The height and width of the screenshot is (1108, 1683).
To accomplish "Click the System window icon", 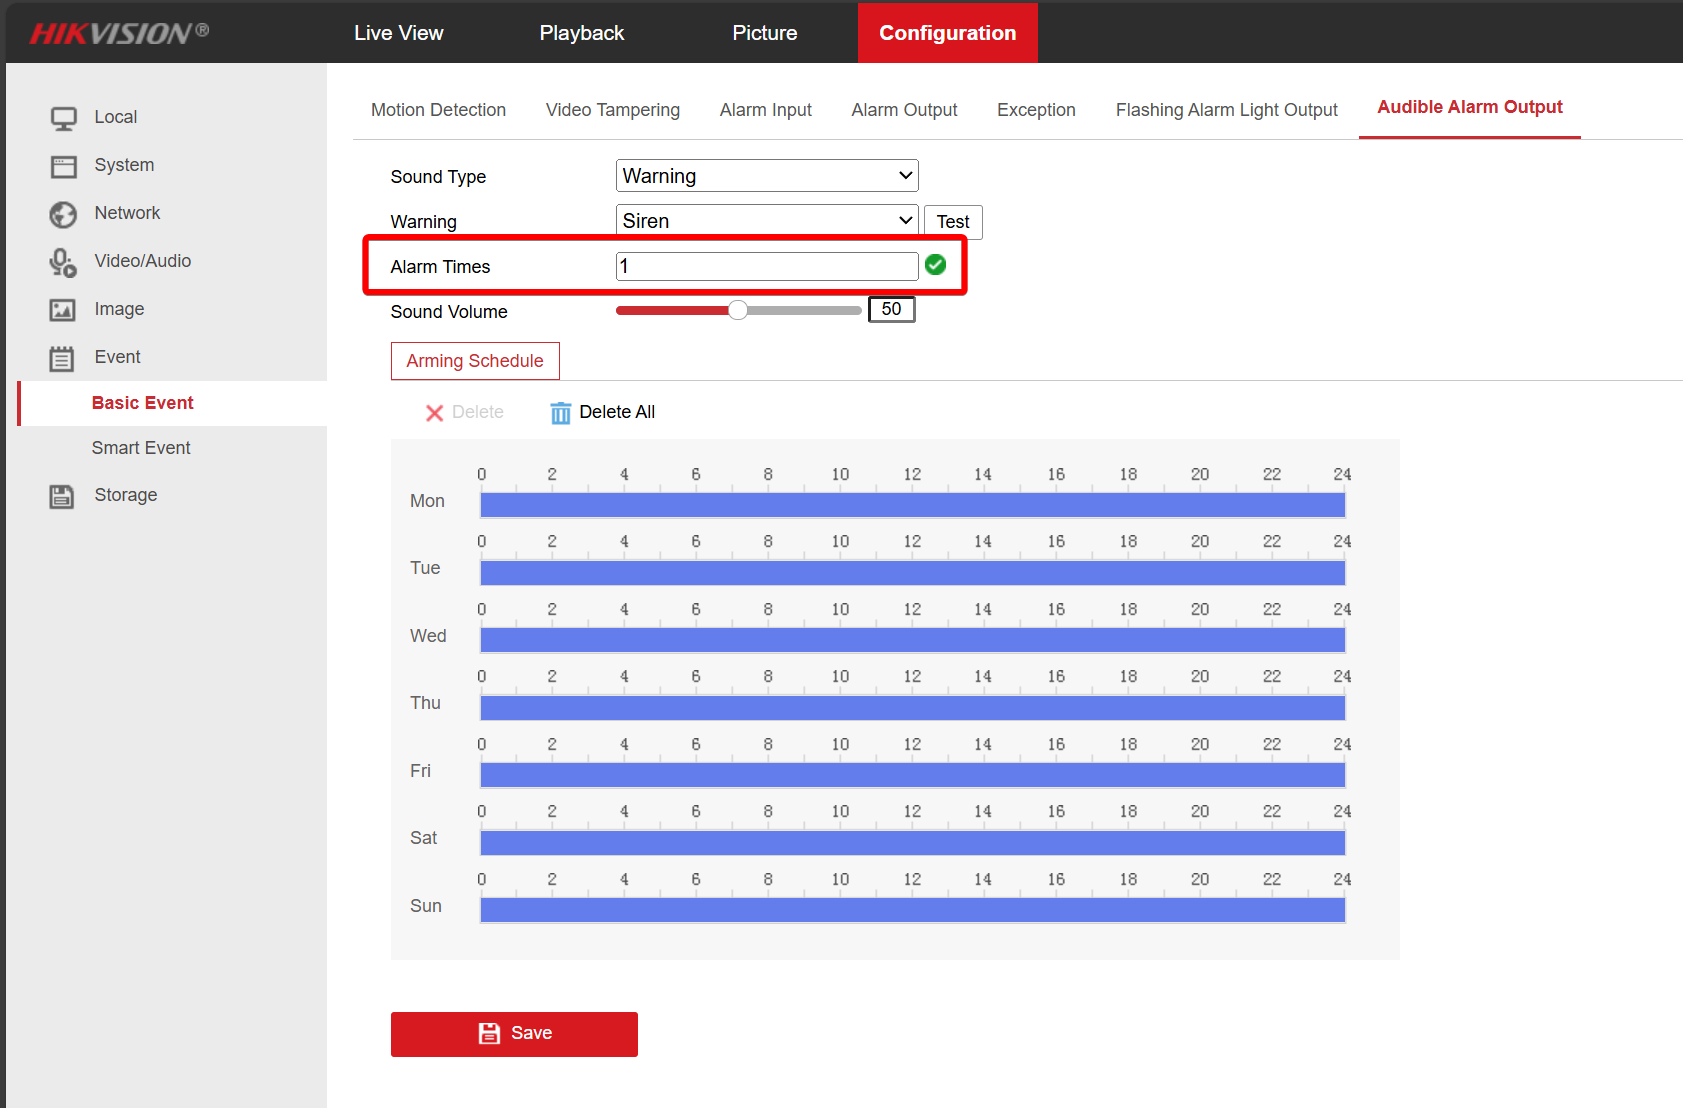I will pos(63,166).
